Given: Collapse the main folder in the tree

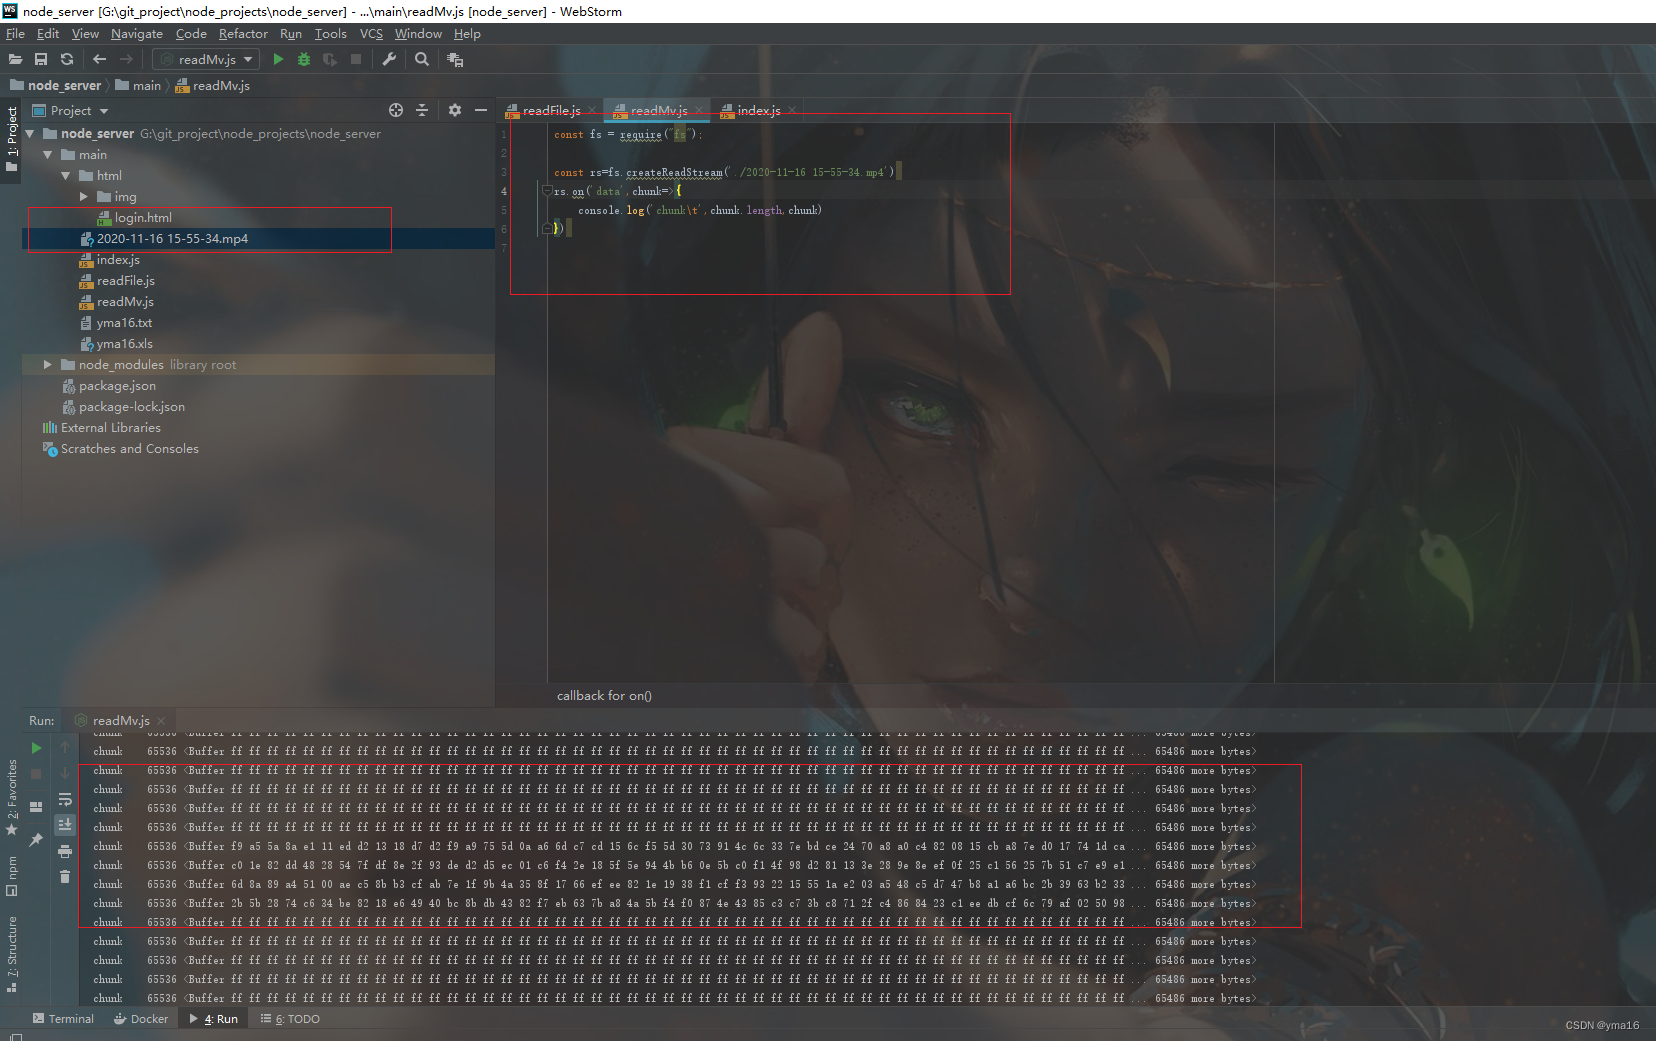Looking at the screenshot, I should 48,155.
